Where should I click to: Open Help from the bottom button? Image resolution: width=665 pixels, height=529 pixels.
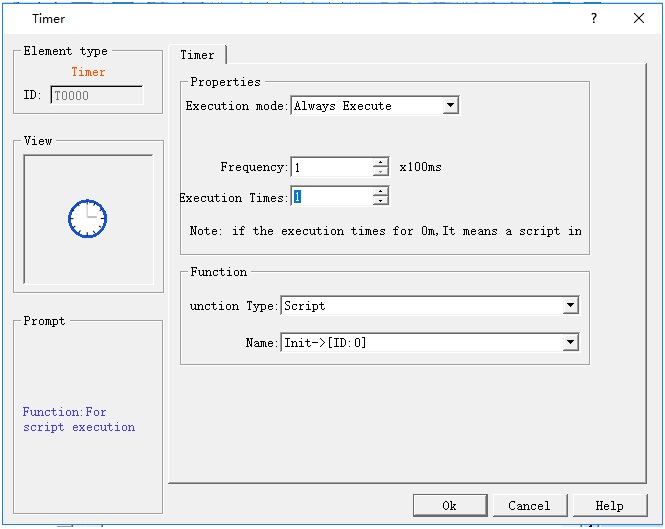[x=609, y=506]
